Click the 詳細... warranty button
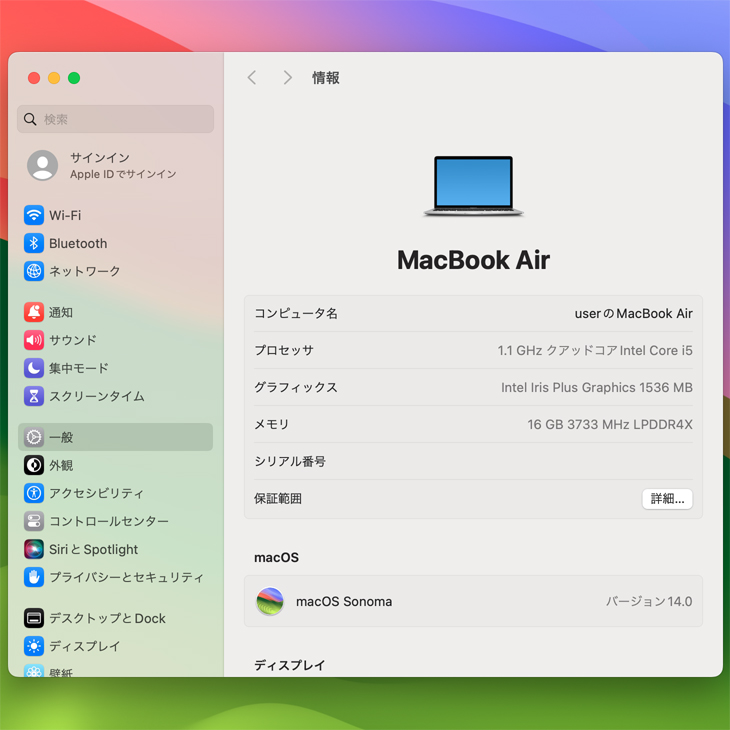 (667, 498)
